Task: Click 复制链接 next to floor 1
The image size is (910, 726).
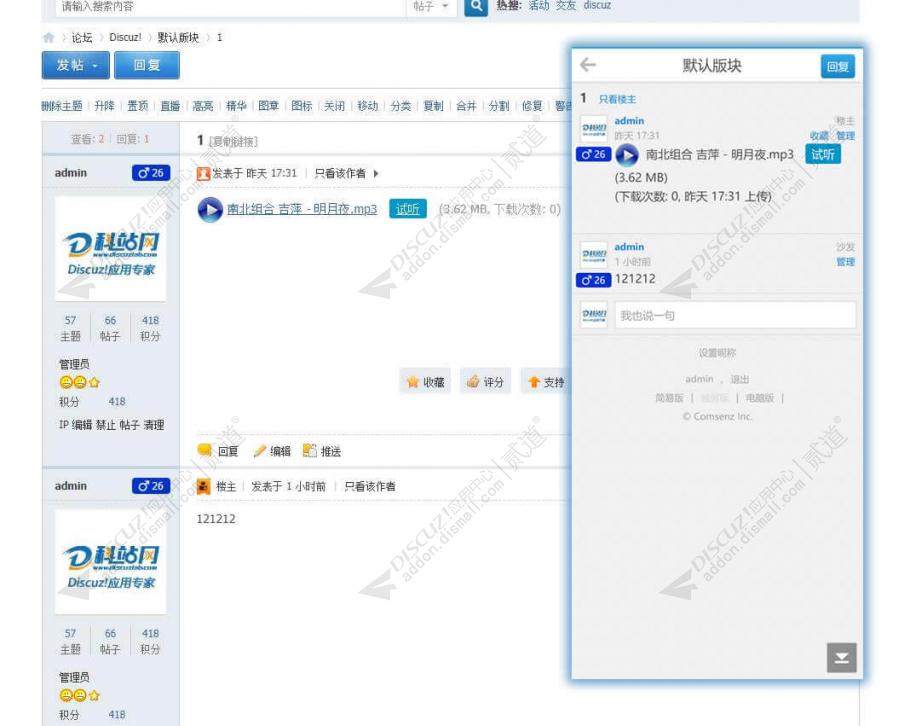Action: (x=233, y=142)
